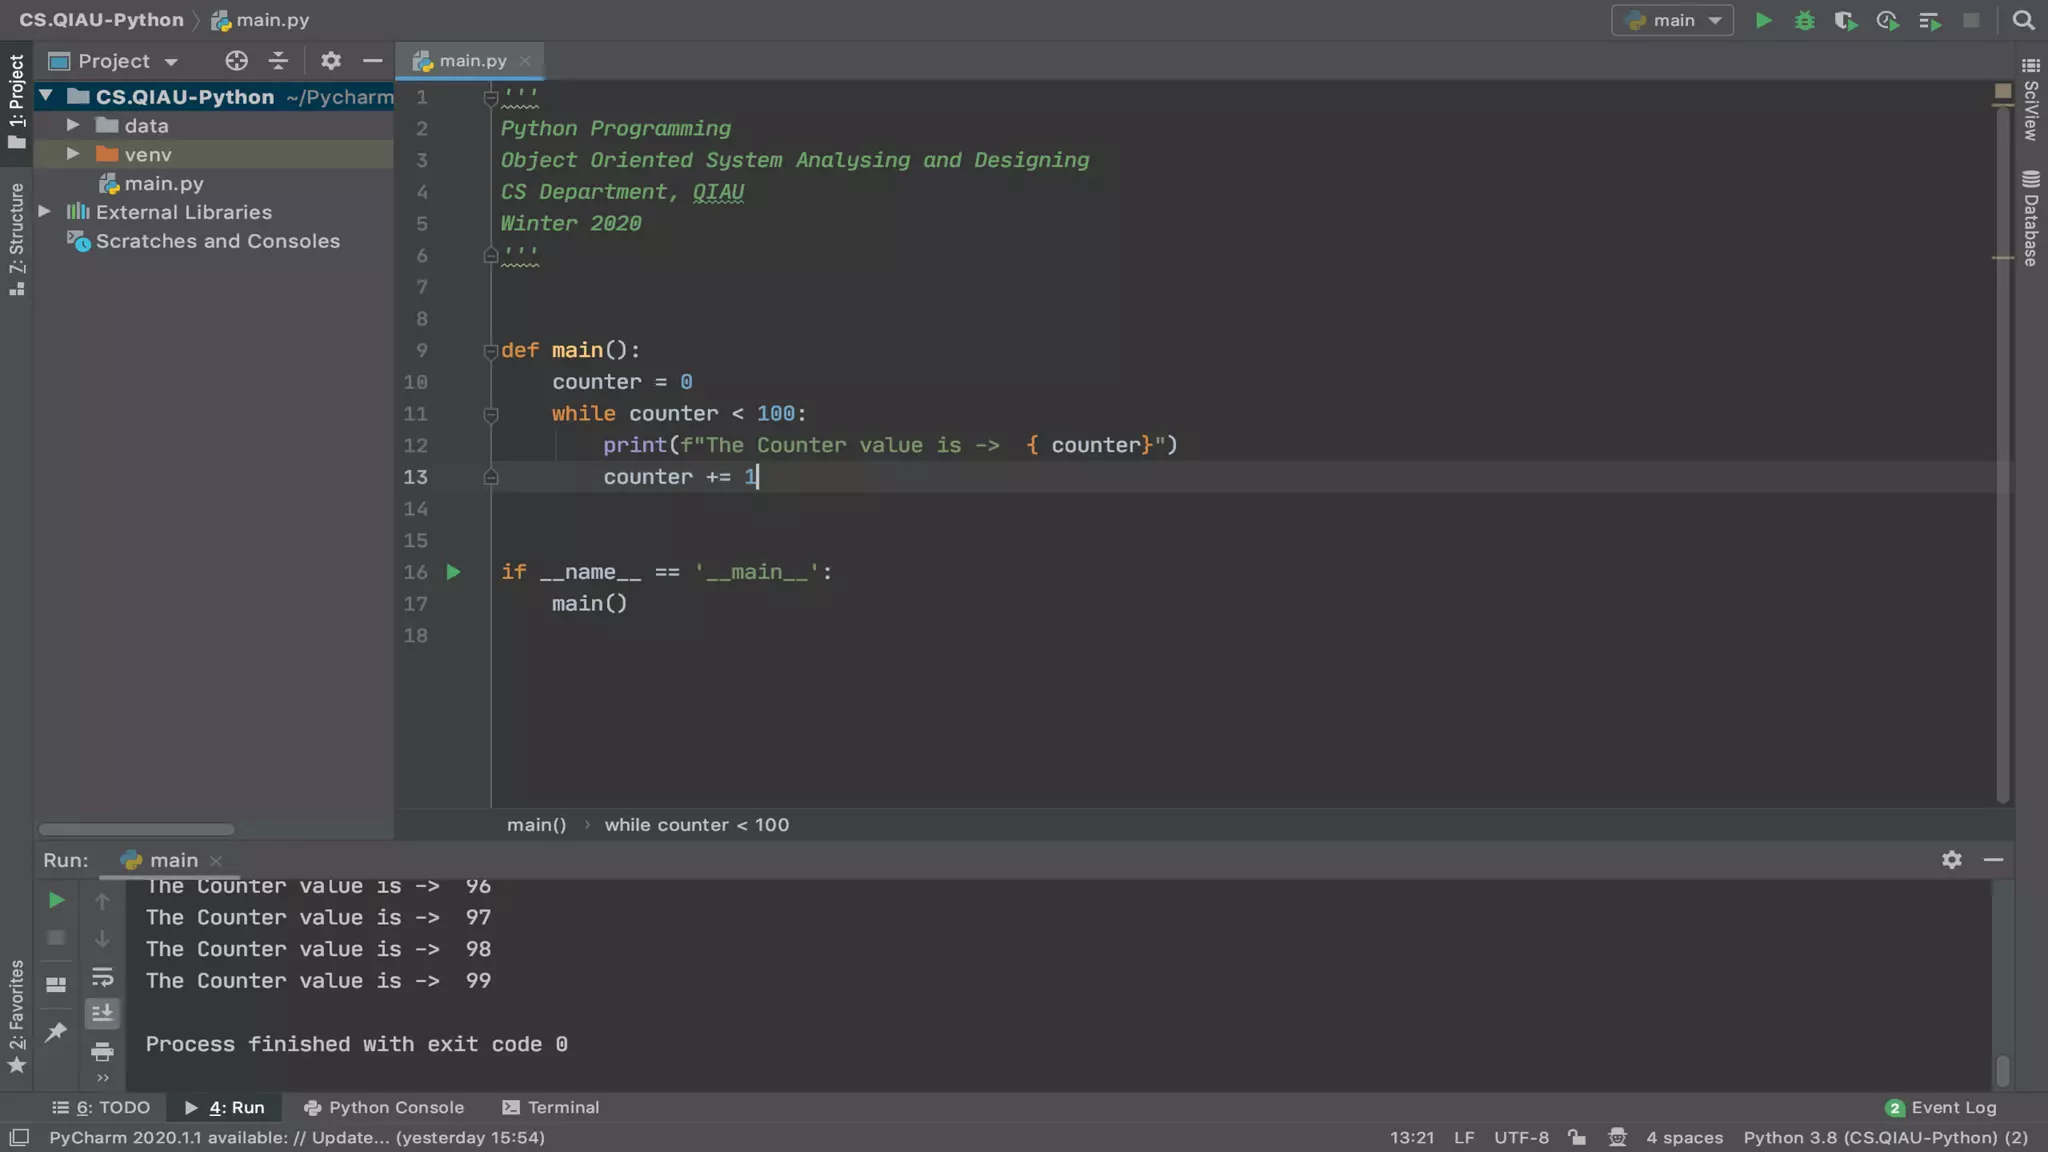Open the Python Console tab
Image resolution: width=2048 pixels, height=1152 pixels.
point(384,1107)
